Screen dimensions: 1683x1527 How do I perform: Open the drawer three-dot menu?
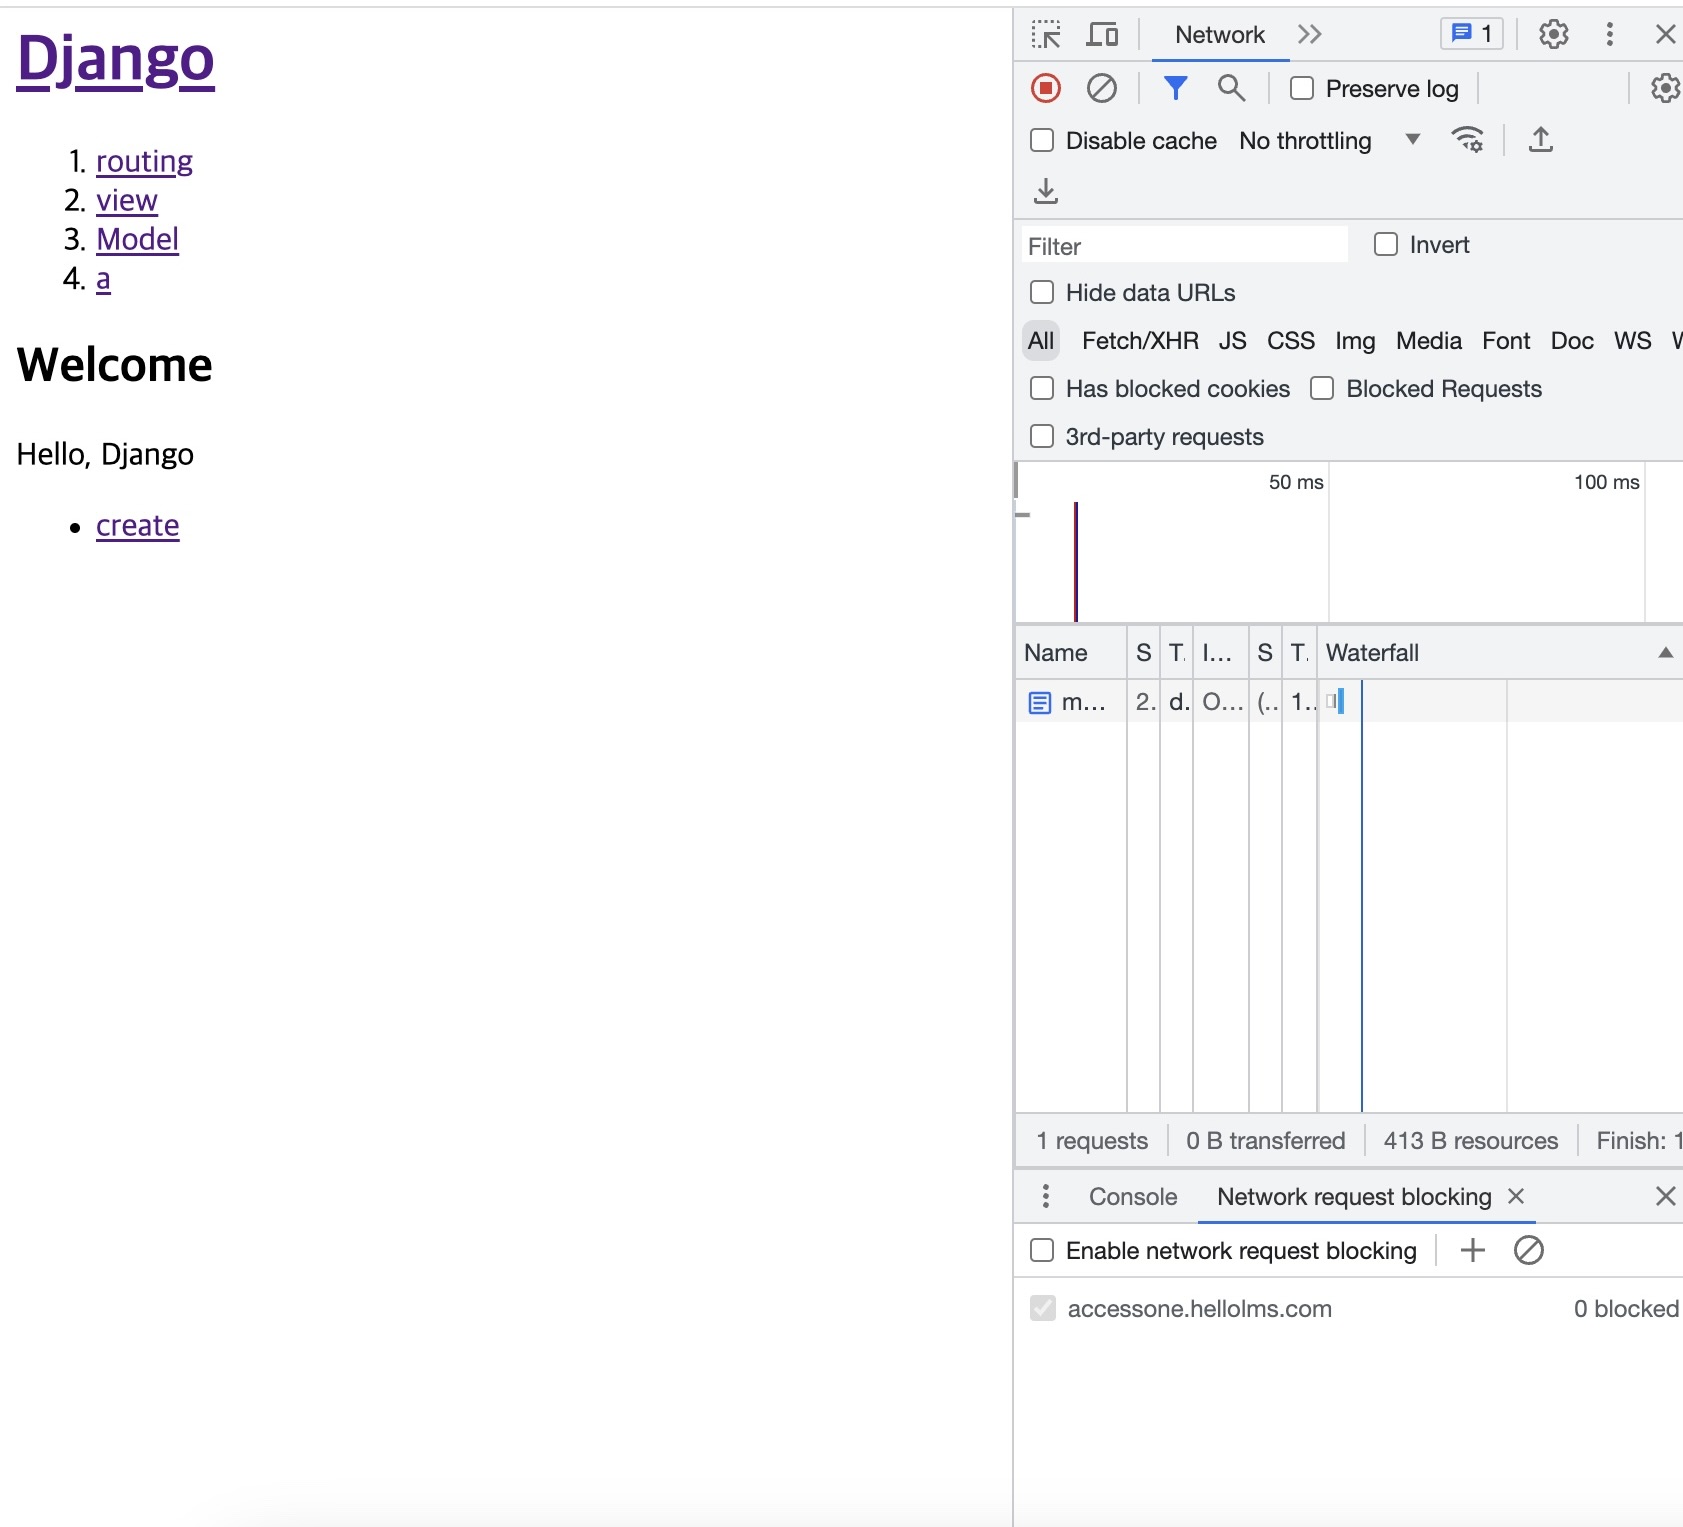tap(1045, 1196)
